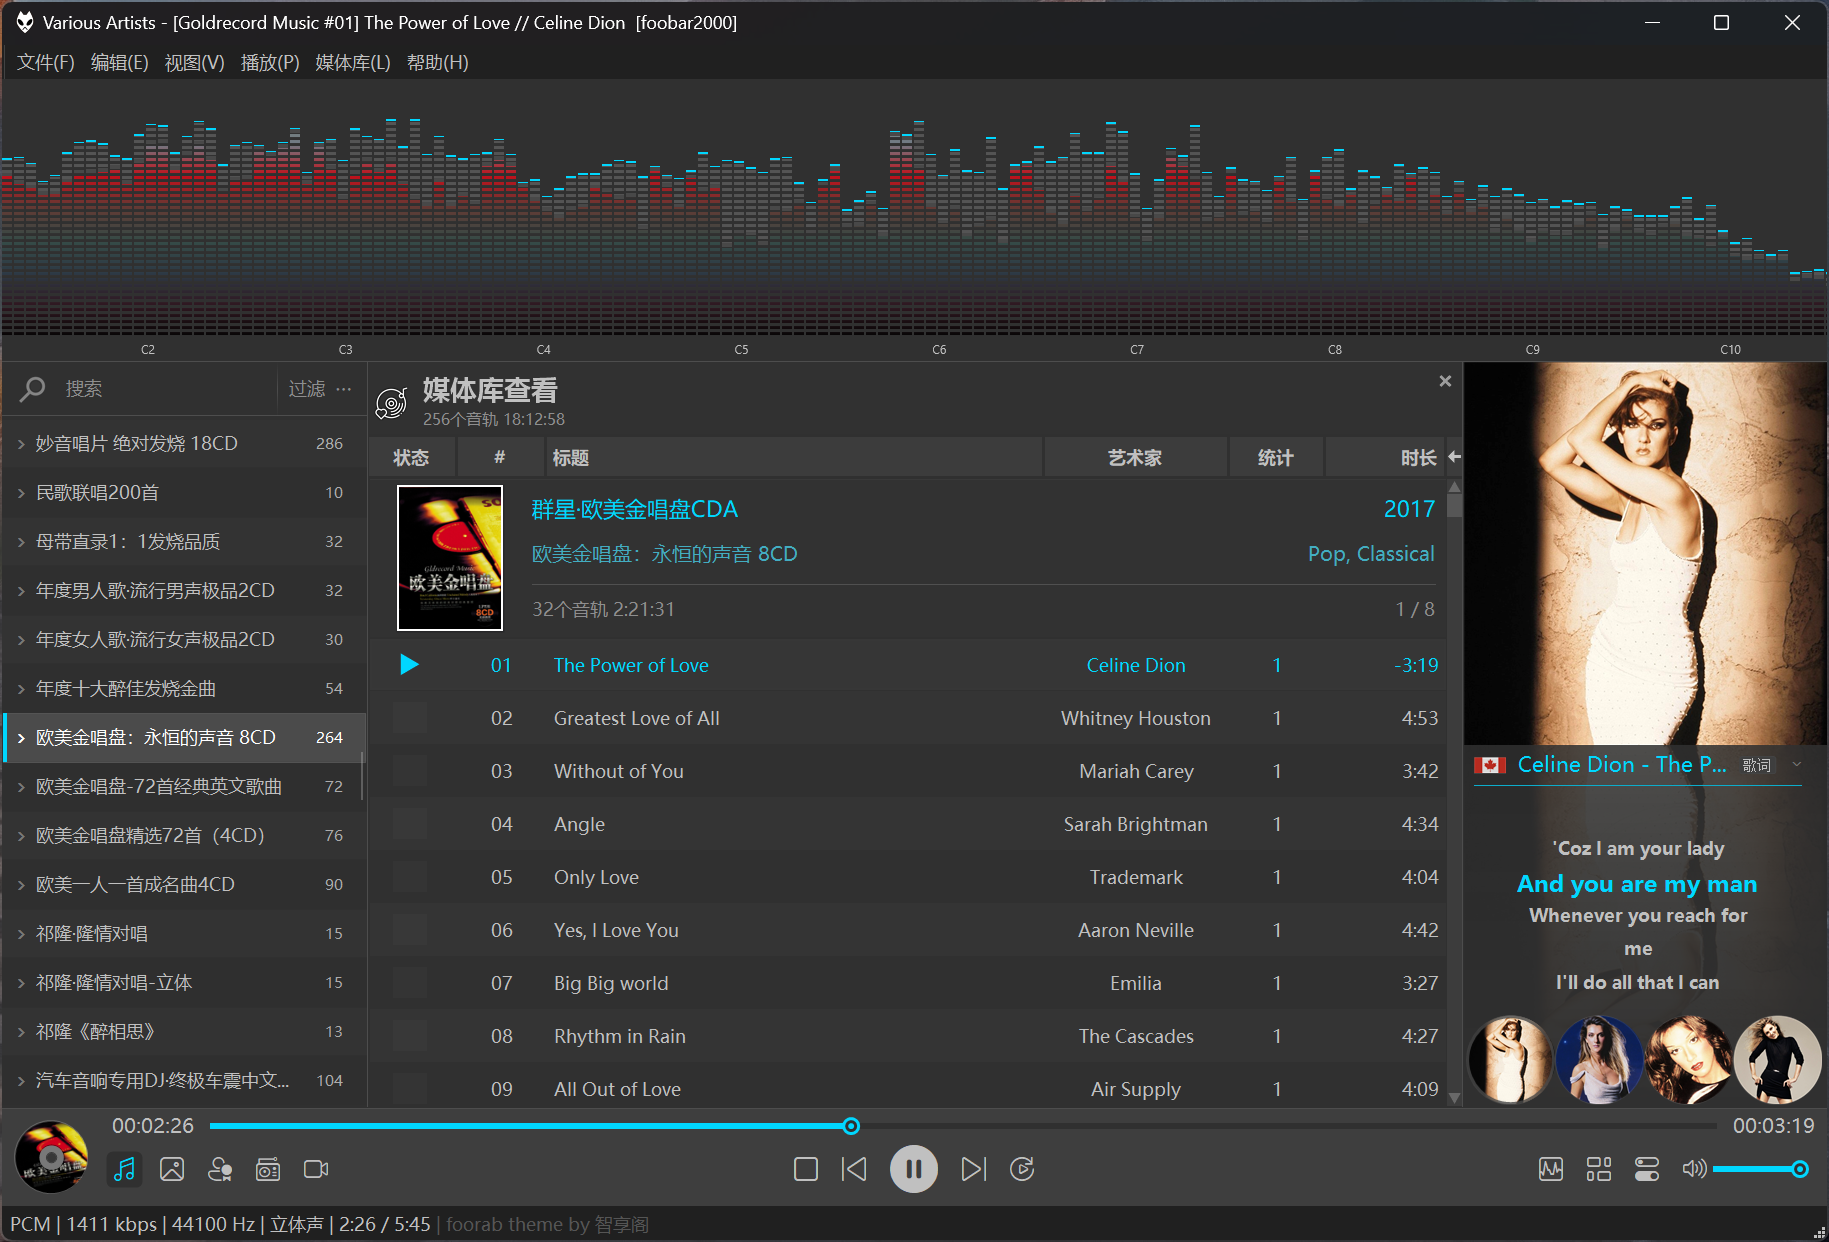This screenshot has width=1829, height=1242.
Task: Expand 年度十大醉佳发烧金曲 item
Action: [x=21, y=689]
